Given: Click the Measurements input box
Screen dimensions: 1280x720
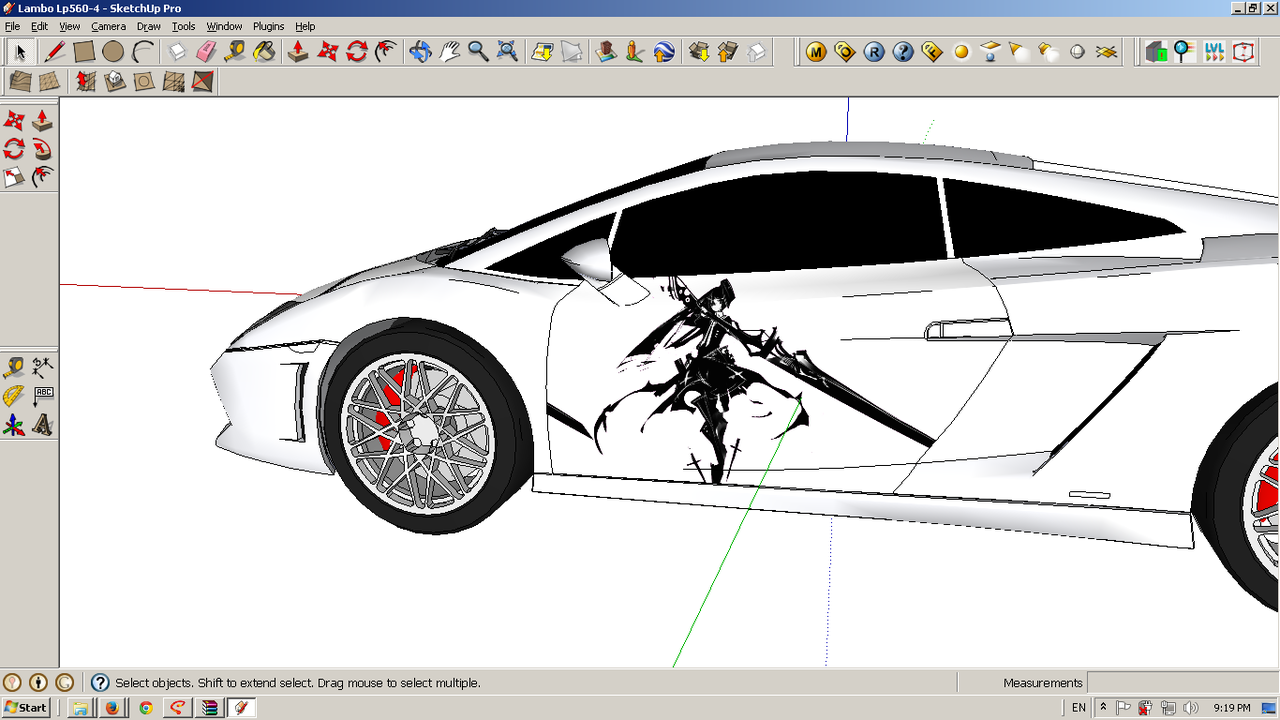Looking at the screenshot, I should [x=1182, y=683].
